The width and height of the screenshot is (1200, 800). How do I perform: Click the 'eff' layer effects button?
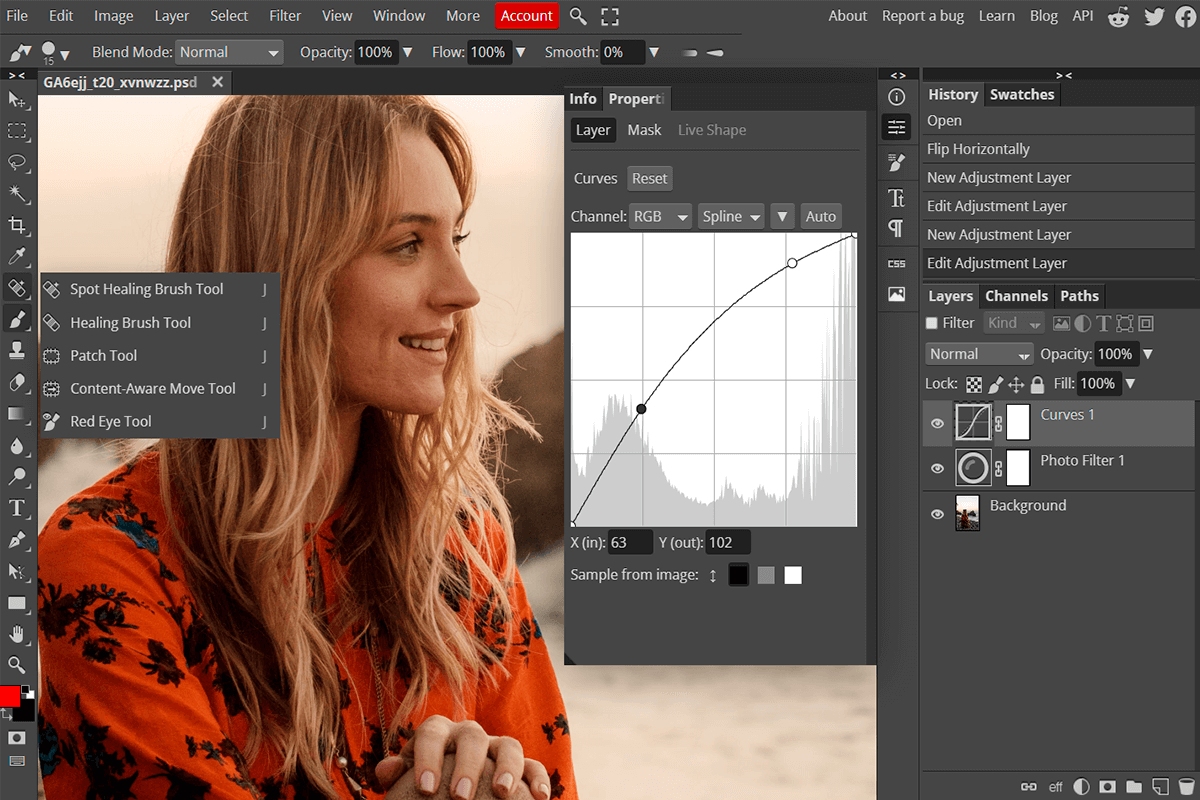tap(1055, 787)
